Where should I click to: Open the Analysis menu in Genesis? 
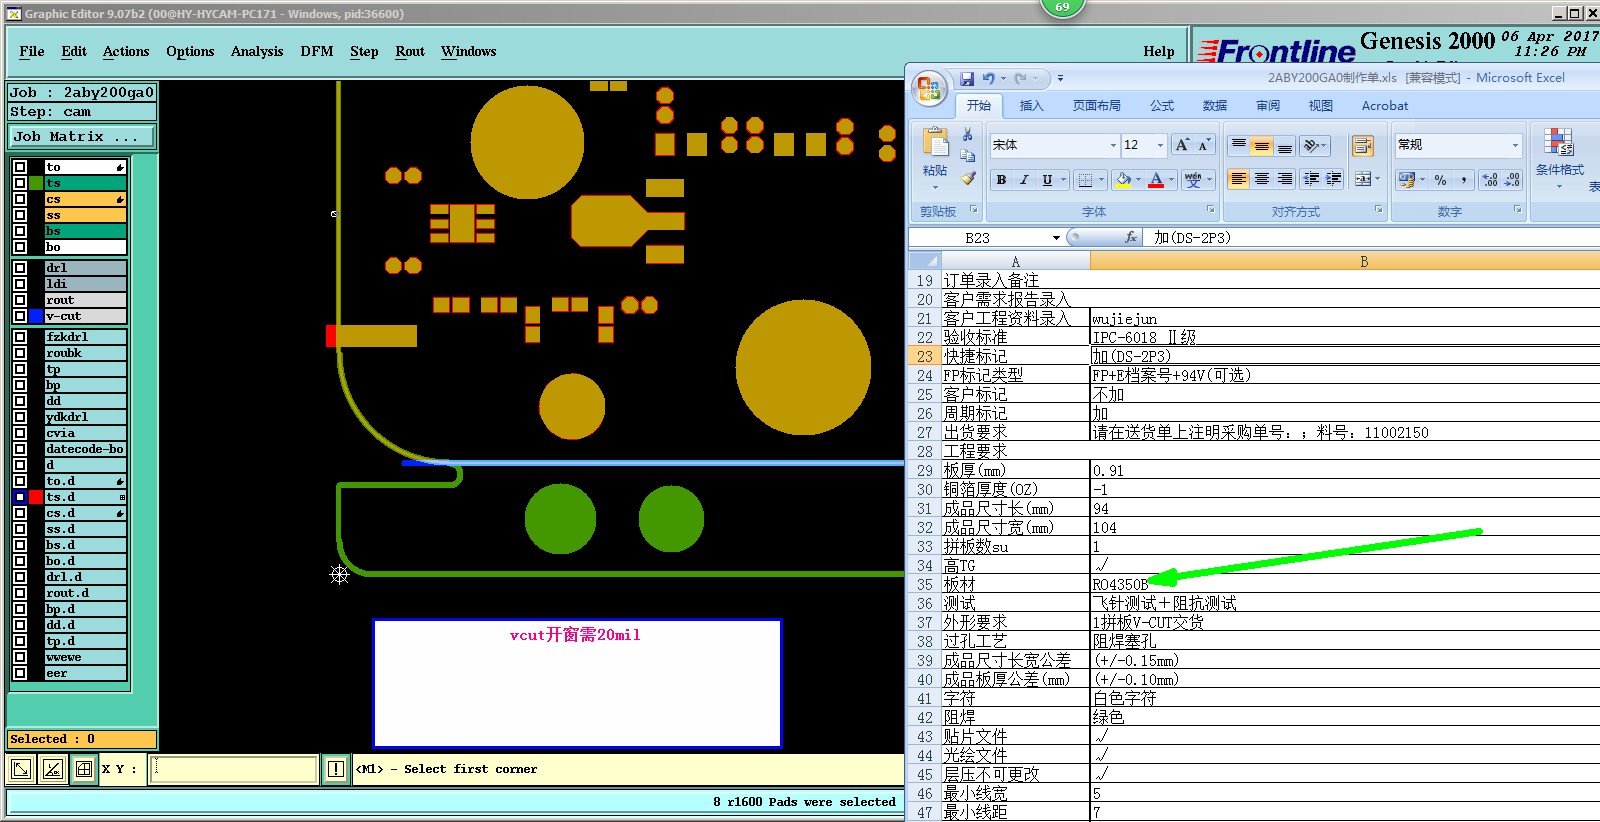click(257, 51)
